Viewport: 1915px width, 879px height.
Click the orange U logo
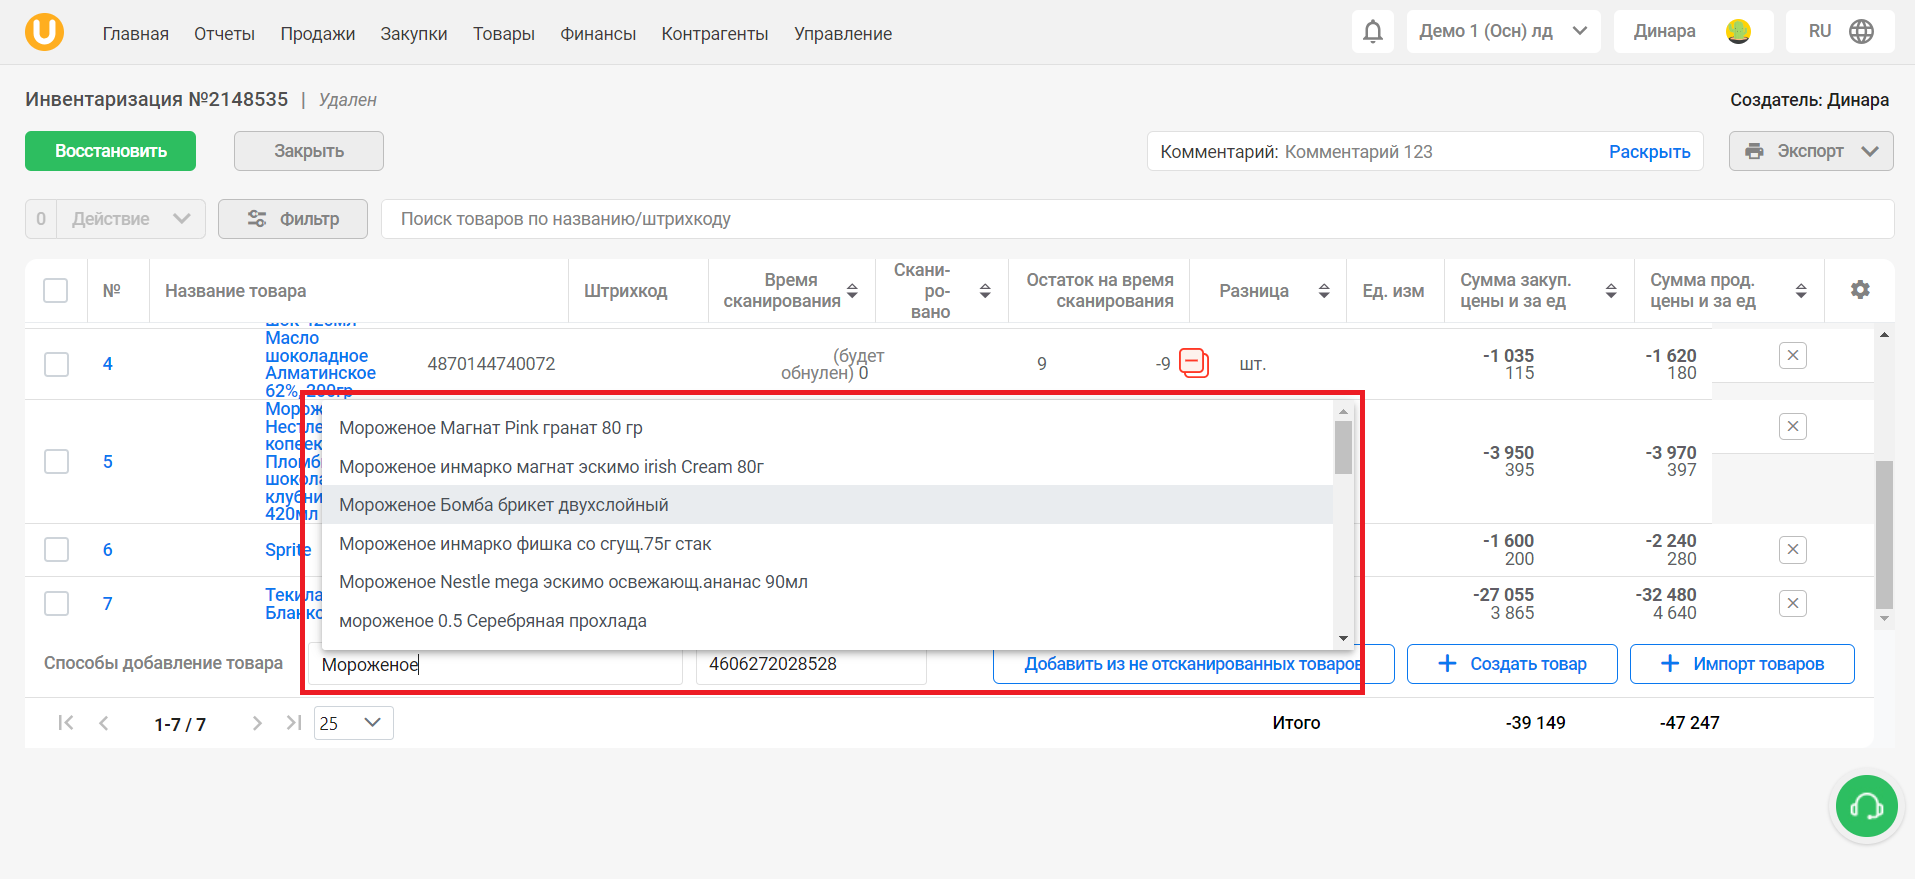pyautogui.click(x=44, y=32)
